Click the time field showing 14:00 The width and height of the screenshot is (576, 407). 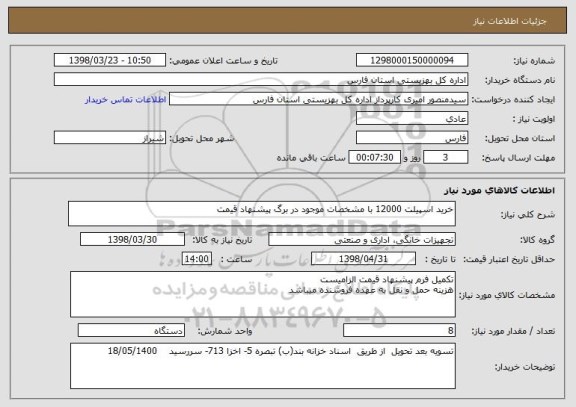197,259
